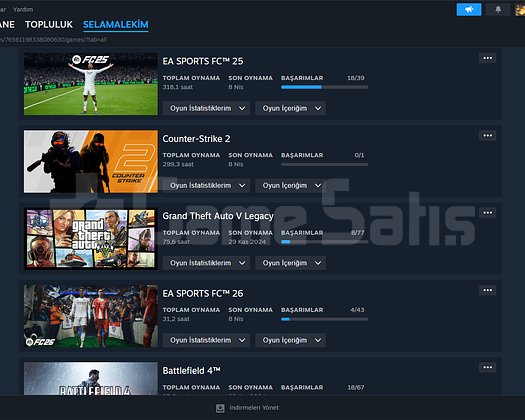Open Grand Theft Auto V Legacy title
Image resolution: width=525 pixels, height=420 pixels.
[x=218, y=216]
